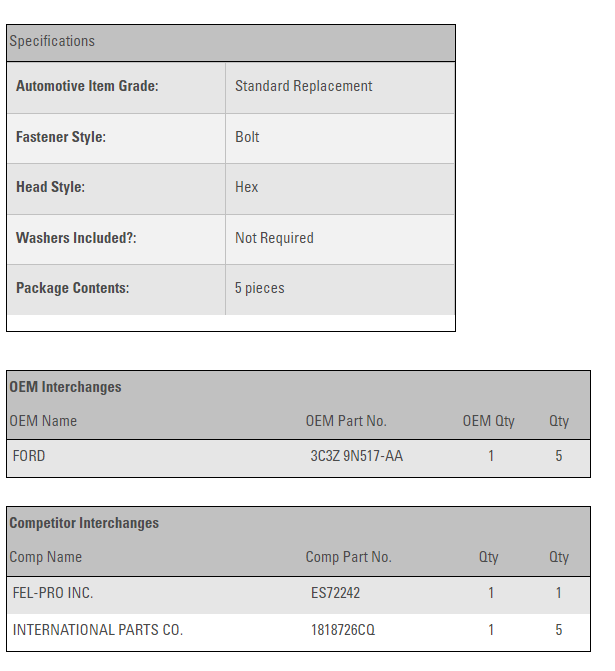615x671 pixels.
Task: Click the FORD row name
Action: pyautogui.click(x=29, y=456)
